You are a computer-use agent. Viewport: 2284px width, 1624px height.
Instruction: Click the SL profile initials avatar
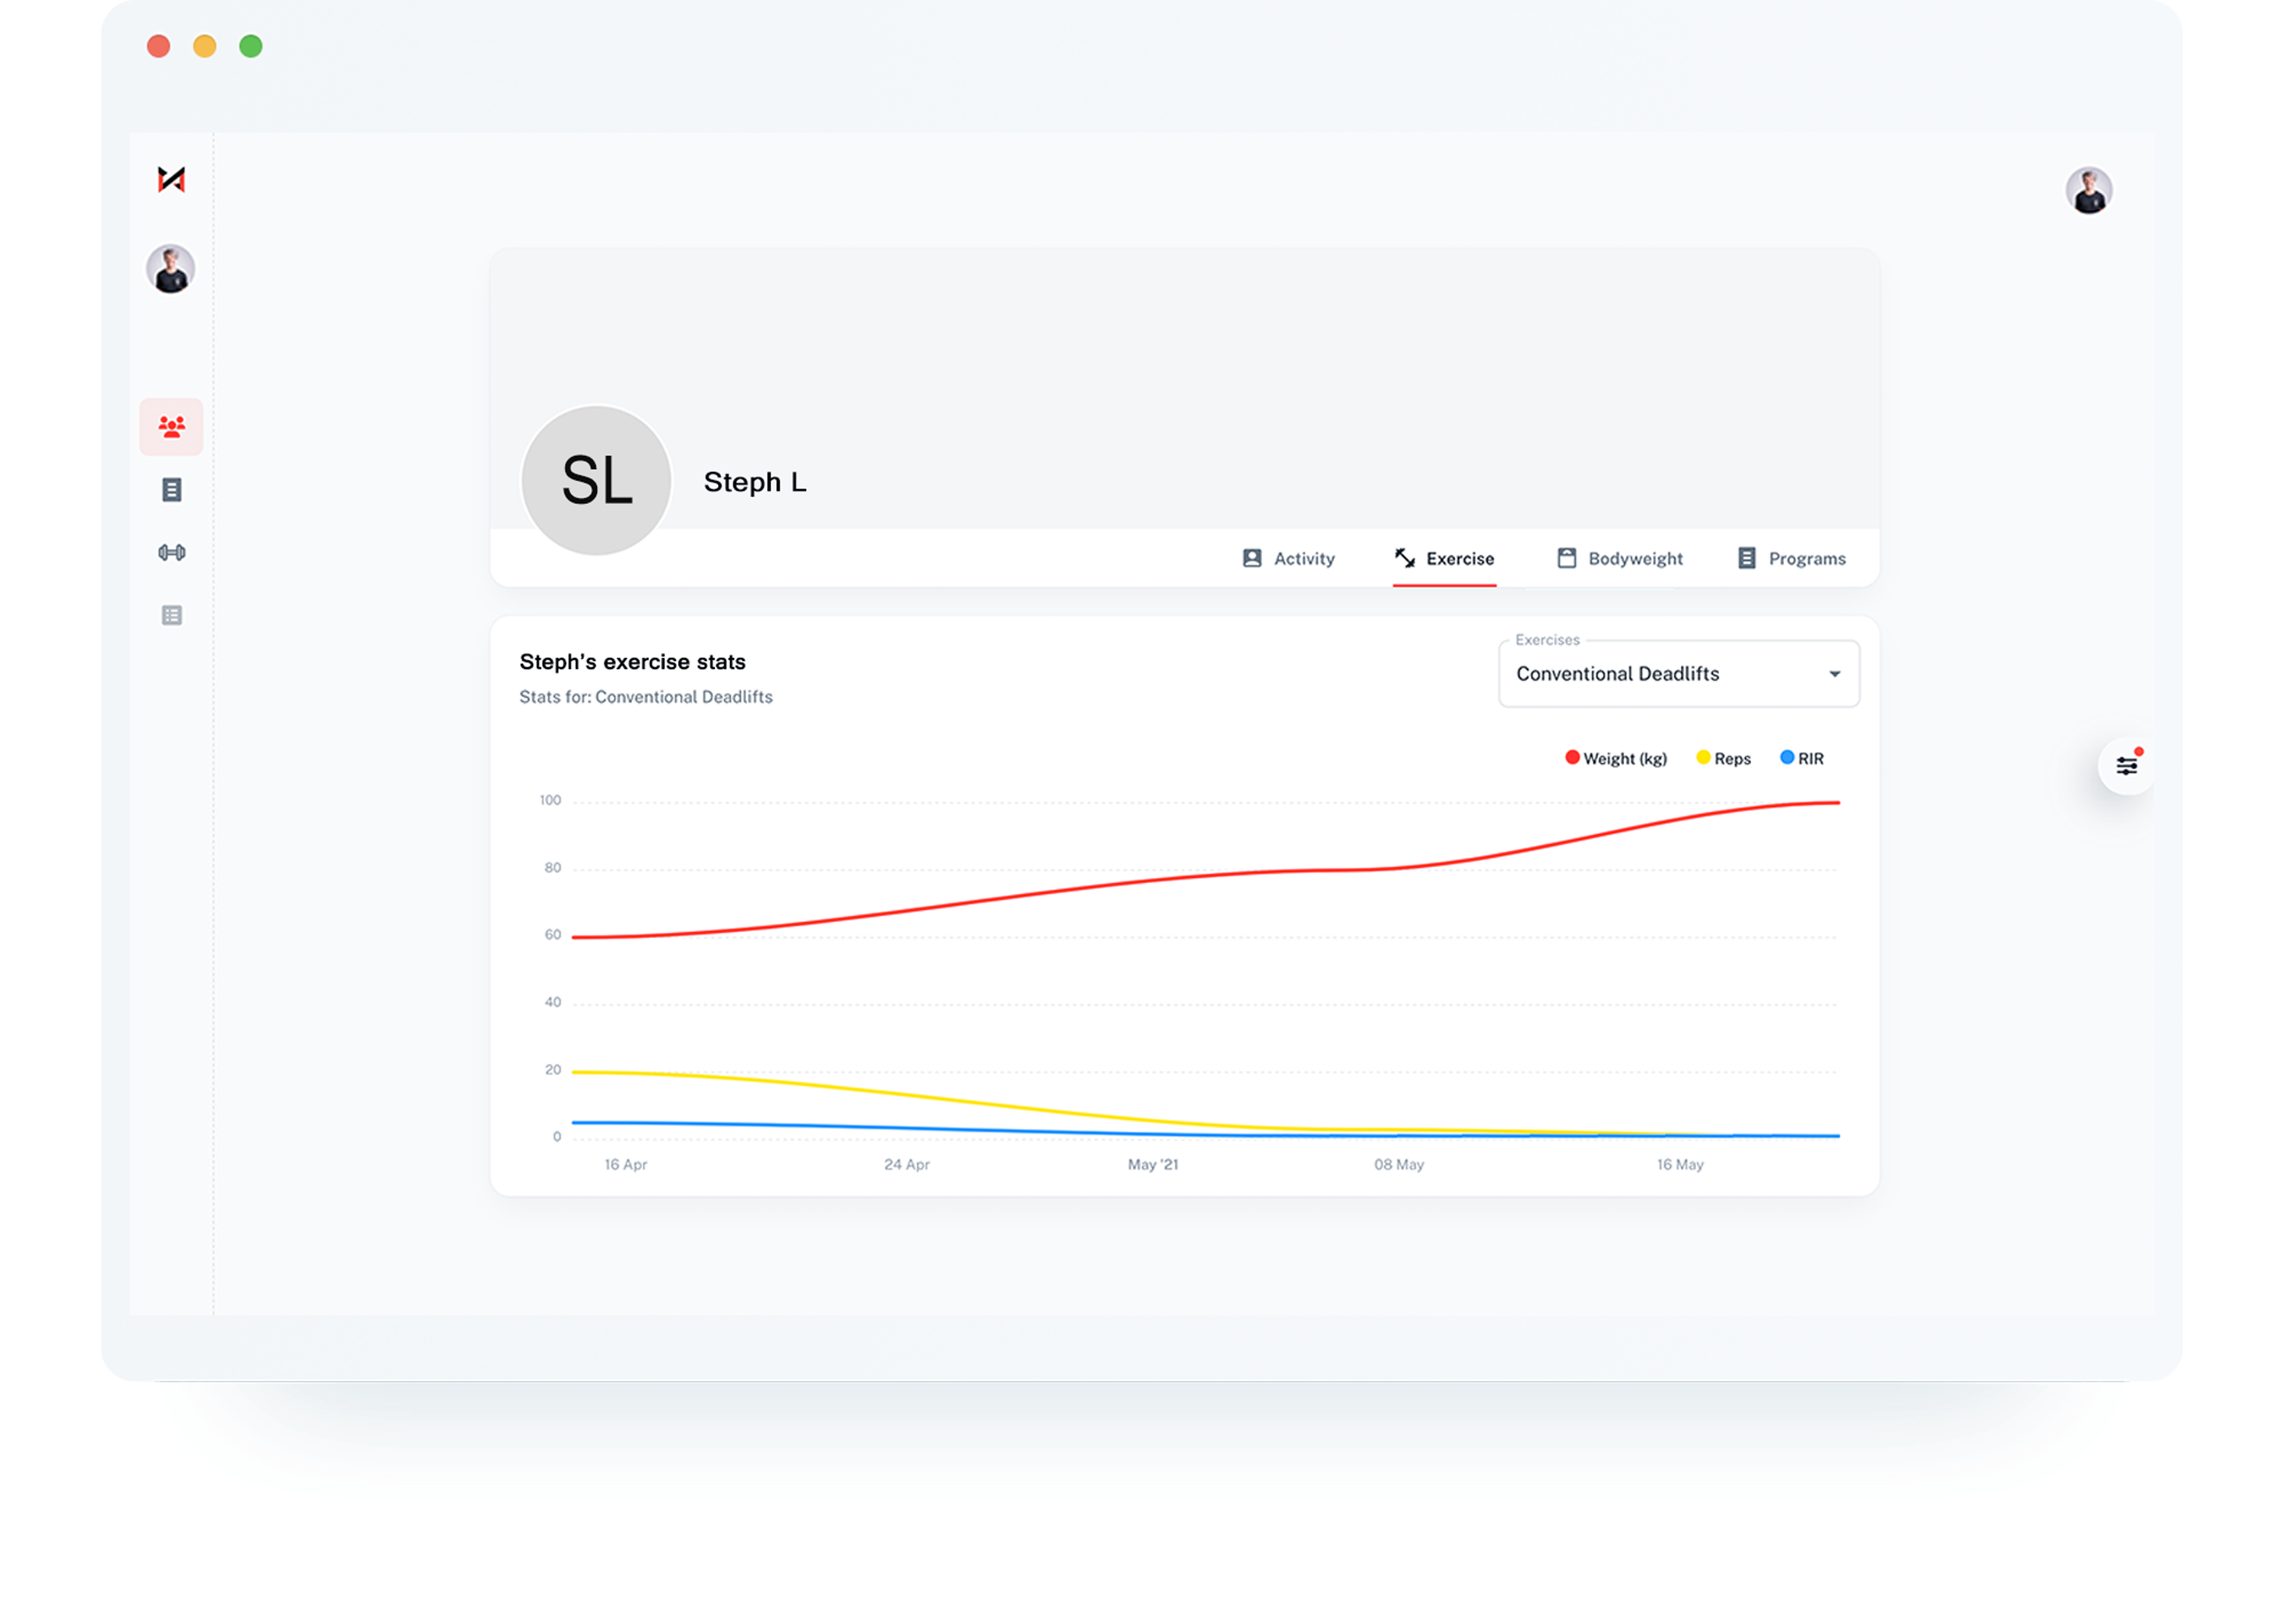point(596,481)
